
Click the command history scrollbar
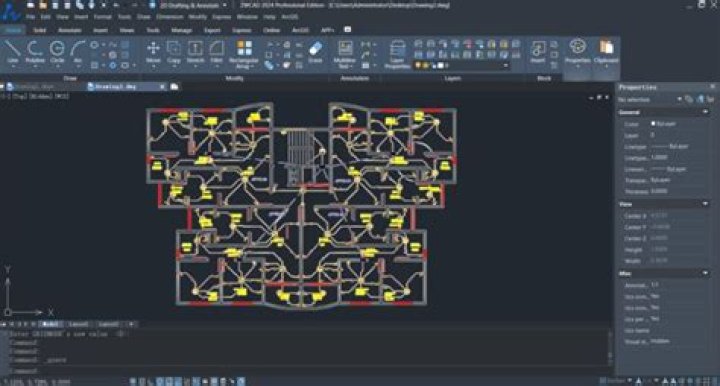(610, 347)
